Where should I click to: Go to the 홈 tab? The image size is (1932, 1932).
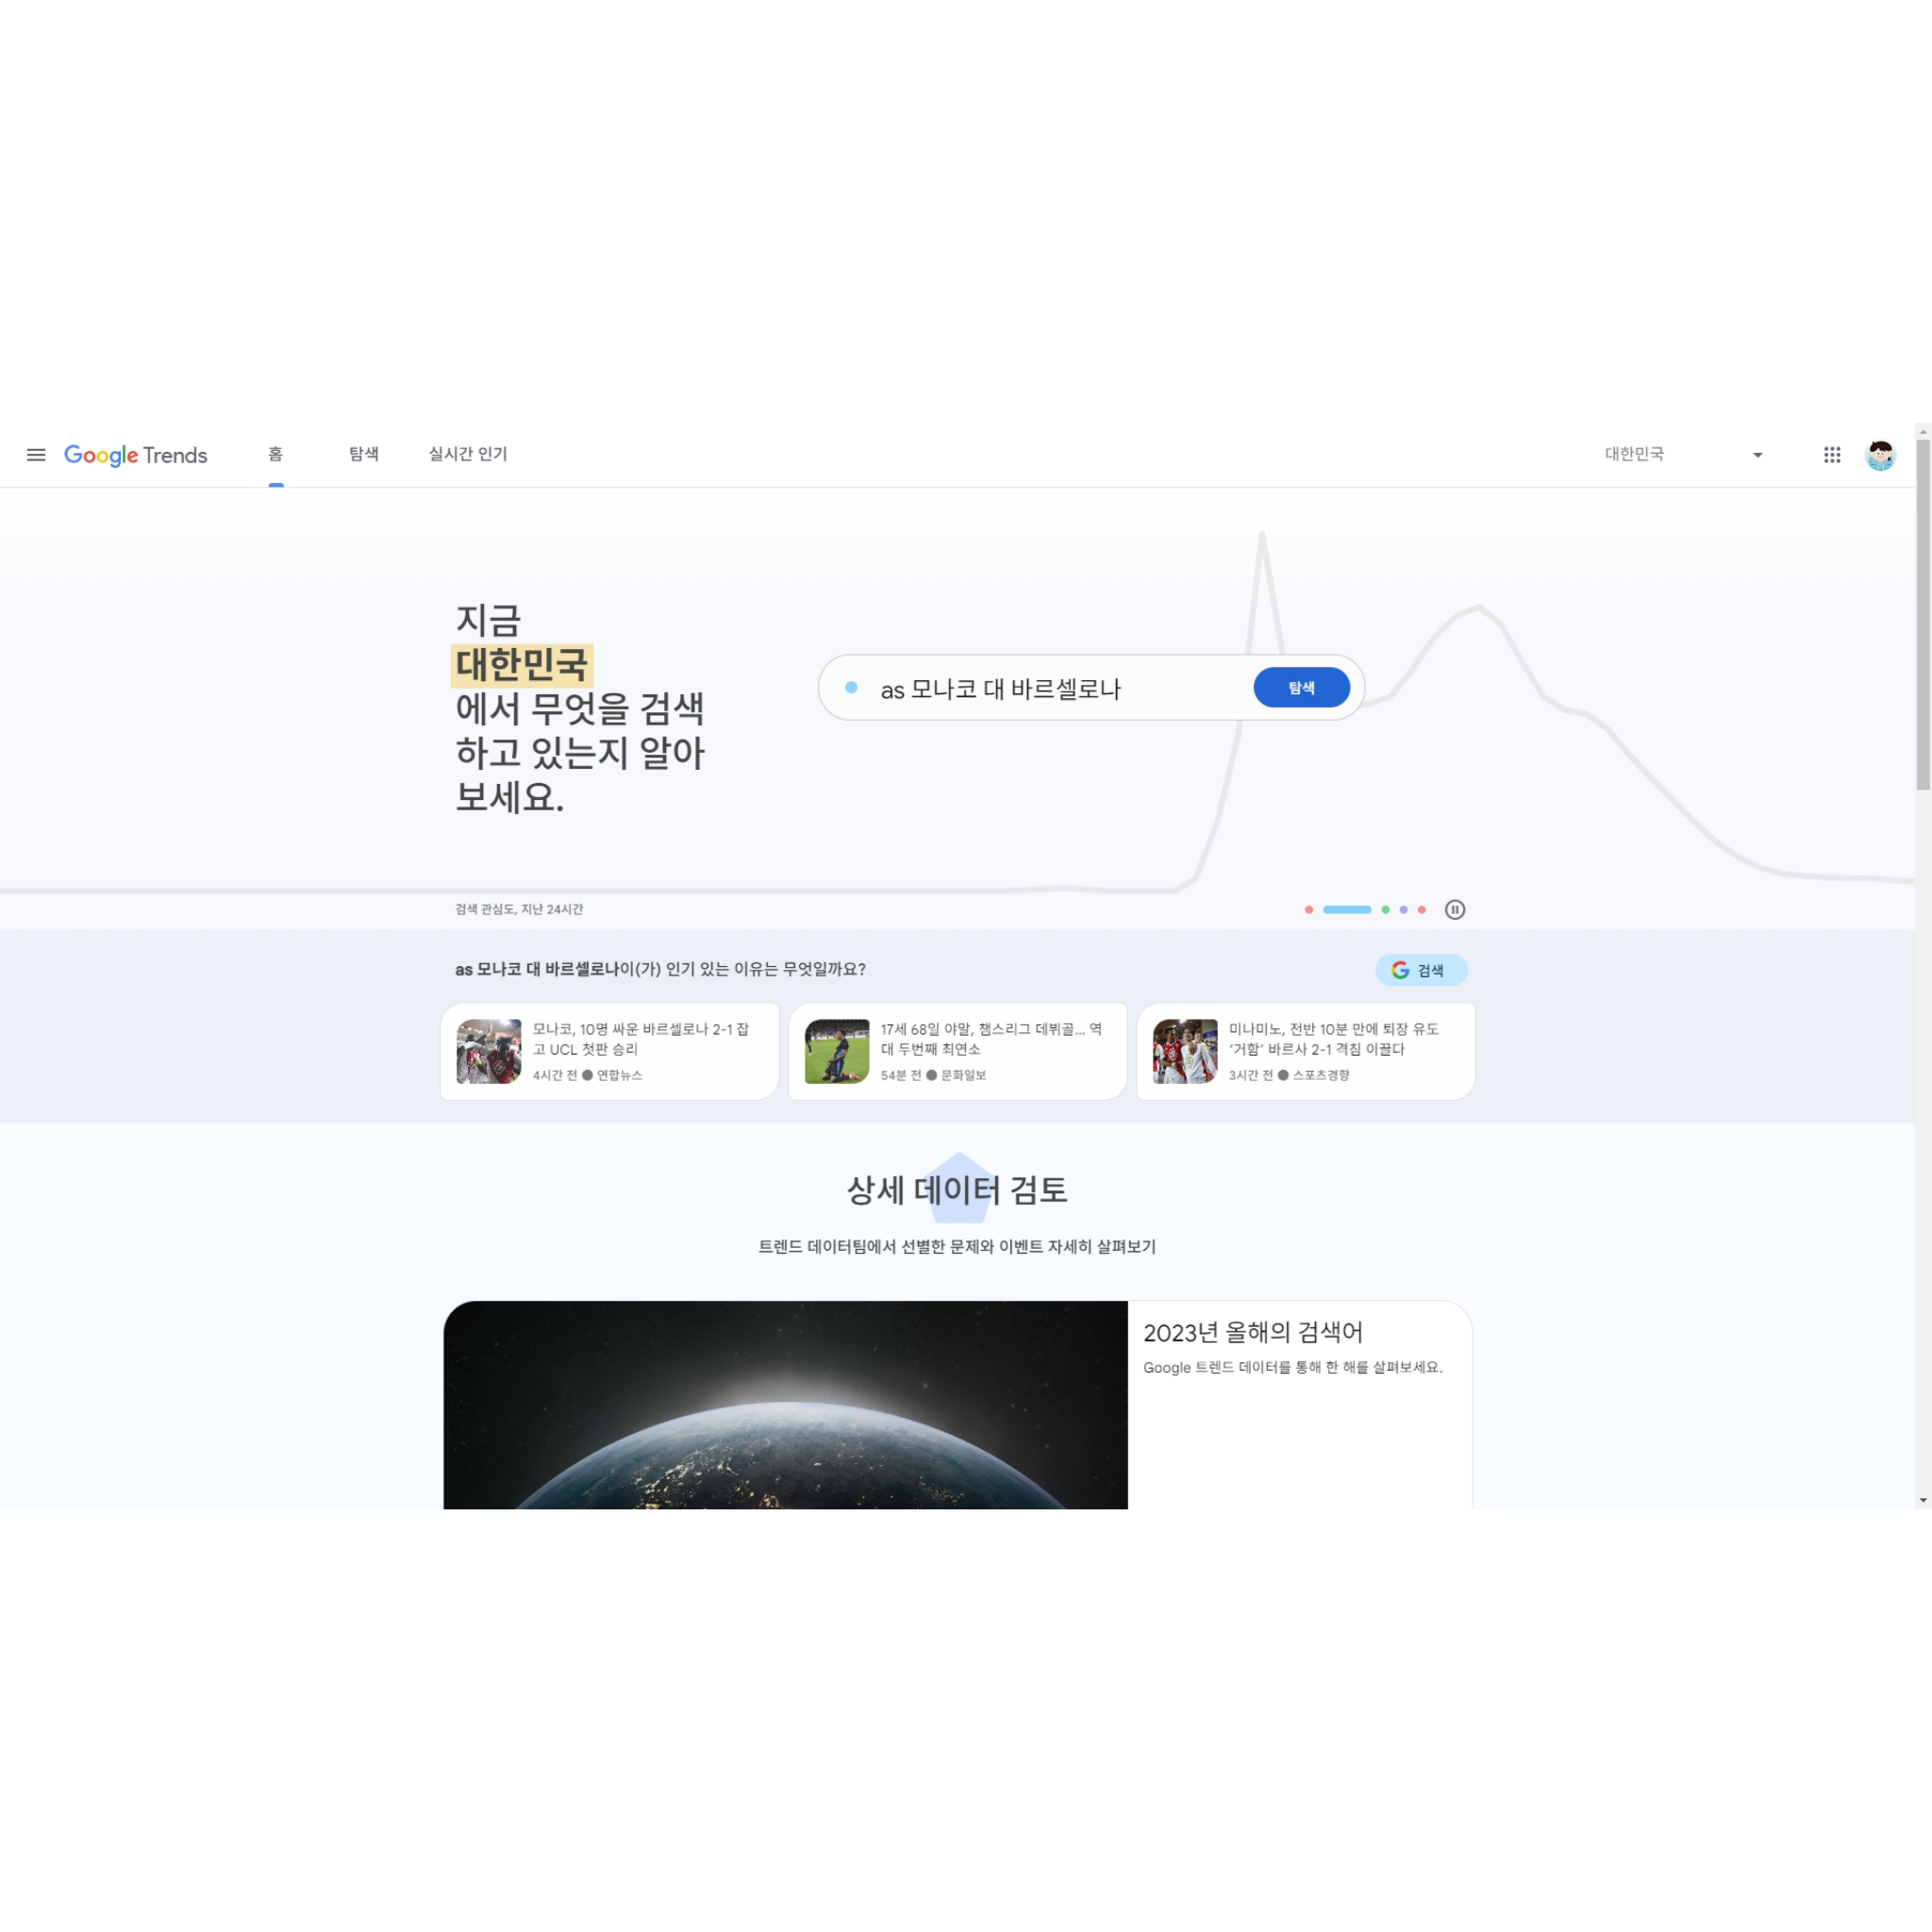point(275,454)
